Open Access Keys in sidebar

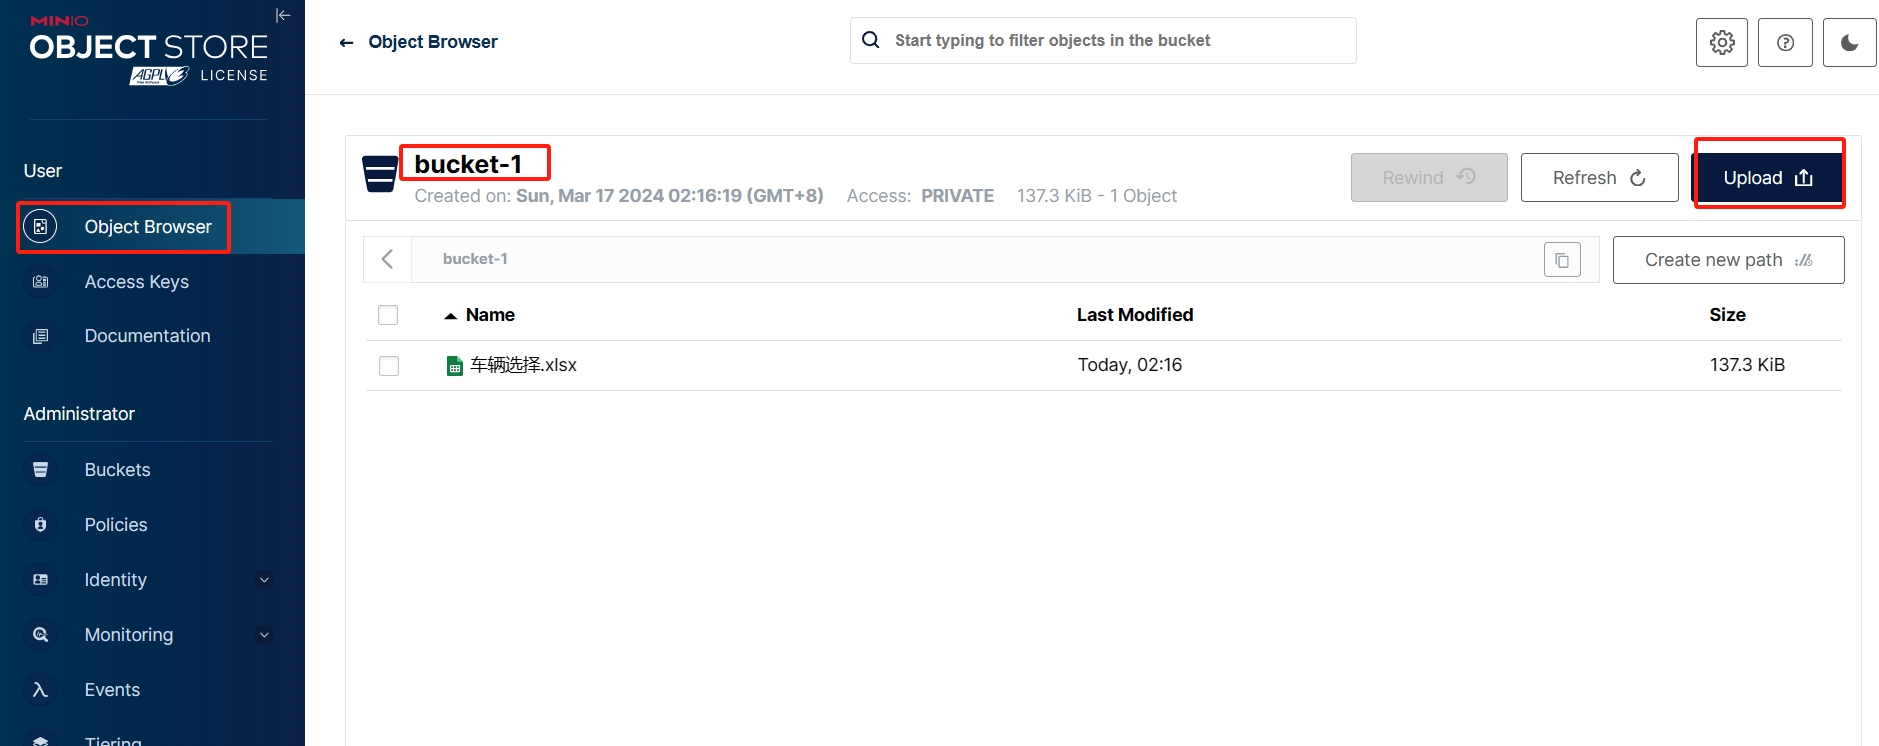point(137,282)
